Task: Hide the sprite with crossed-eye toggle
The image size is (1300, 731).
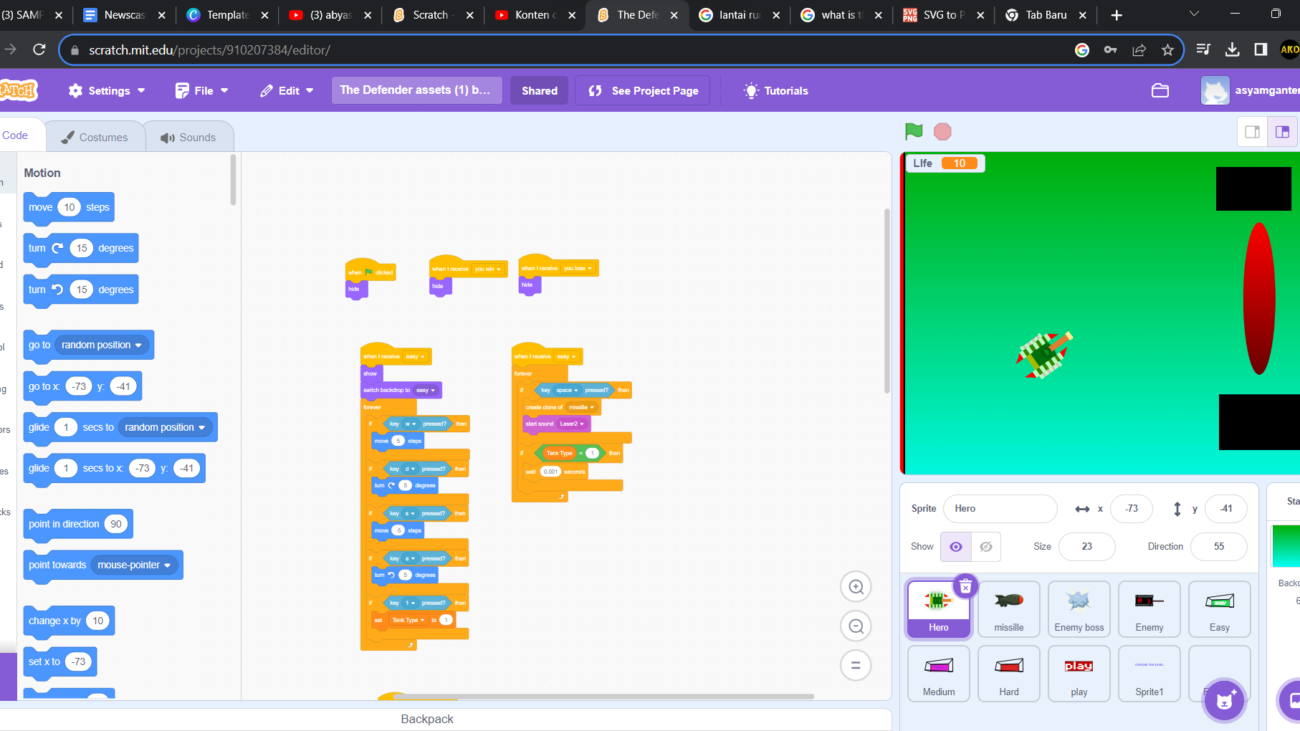Action: [986, 547]
